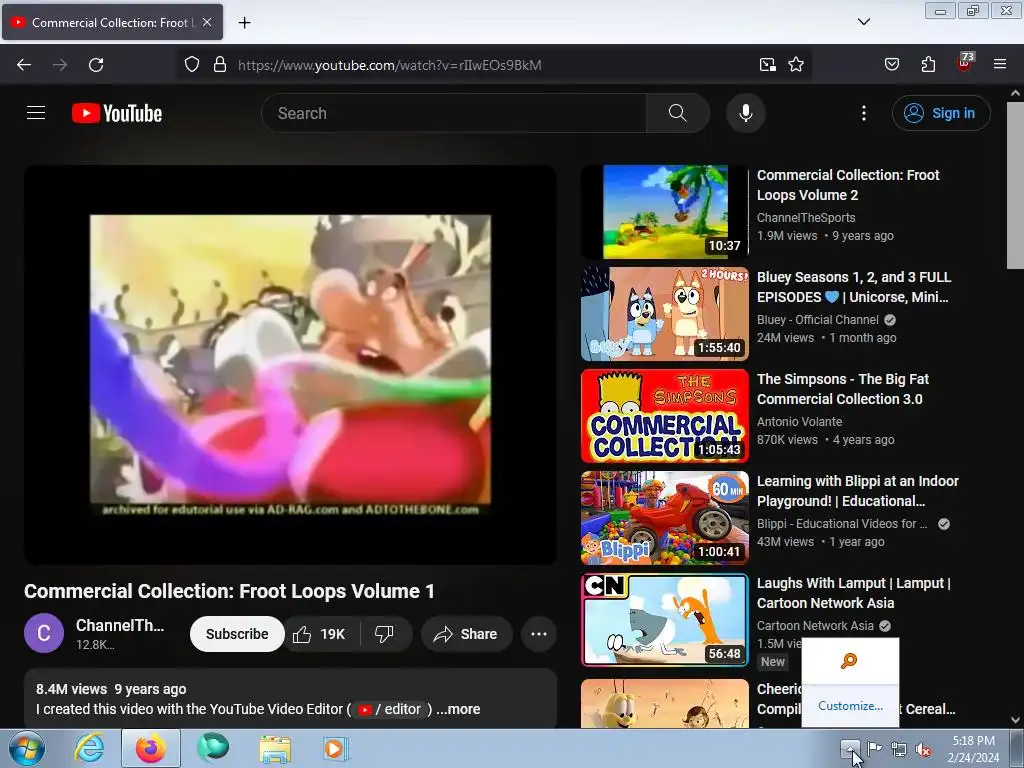Open the Firefox application menu
This screenshot has height=768, width=1024.
tap(999, 65)
